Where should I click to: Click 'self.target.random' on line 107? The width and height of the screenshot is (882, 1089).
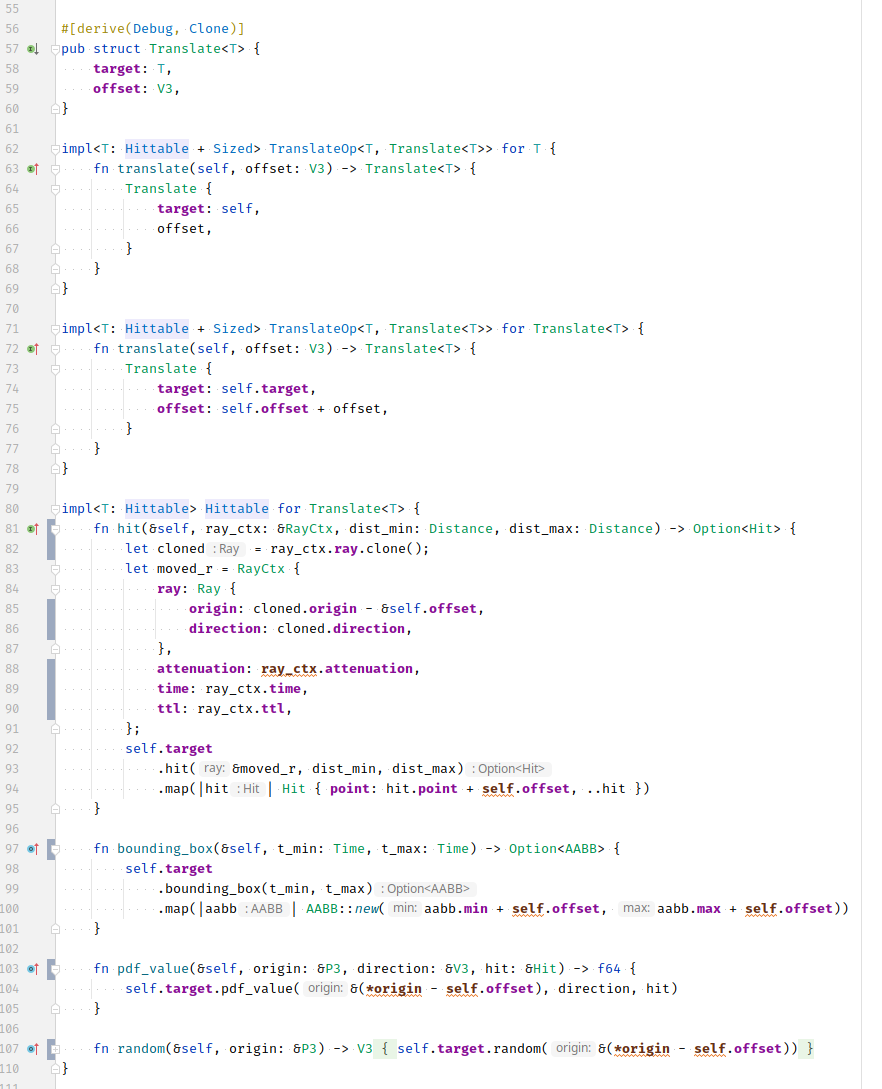[x=468, y=1049]
